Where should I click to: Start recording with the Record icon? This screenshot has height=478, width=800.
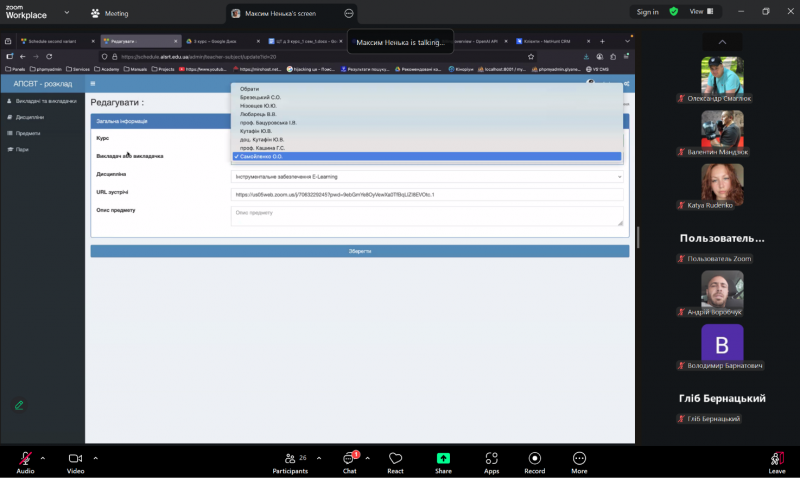(x=534, y=459)
